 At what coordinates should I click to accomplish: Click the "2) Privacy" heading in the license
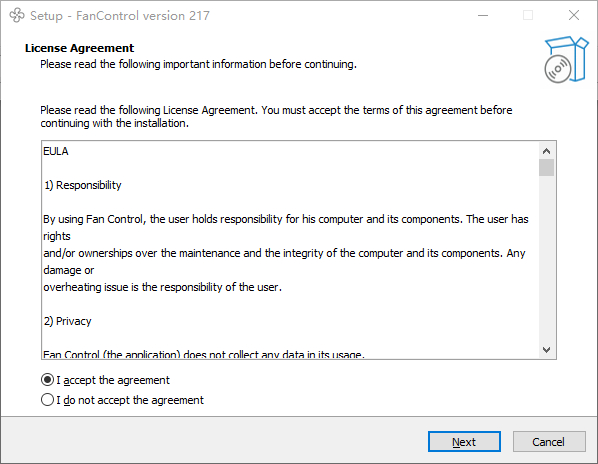pyautogui.click(x=67, y=321)
